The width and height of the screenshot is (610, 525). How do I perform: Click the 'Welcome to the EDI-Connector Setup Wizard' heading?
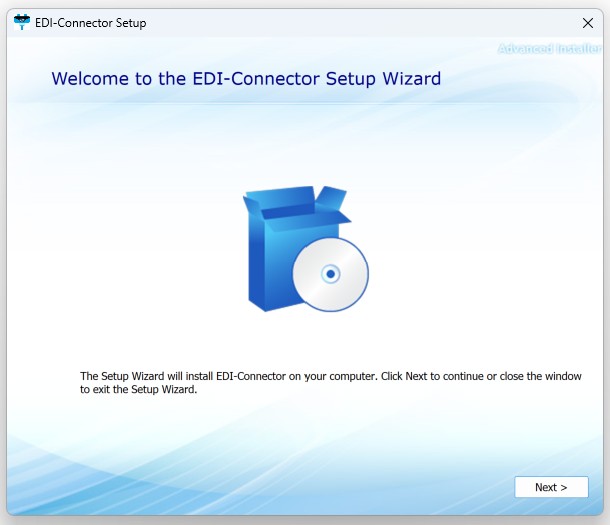point(246,79)
